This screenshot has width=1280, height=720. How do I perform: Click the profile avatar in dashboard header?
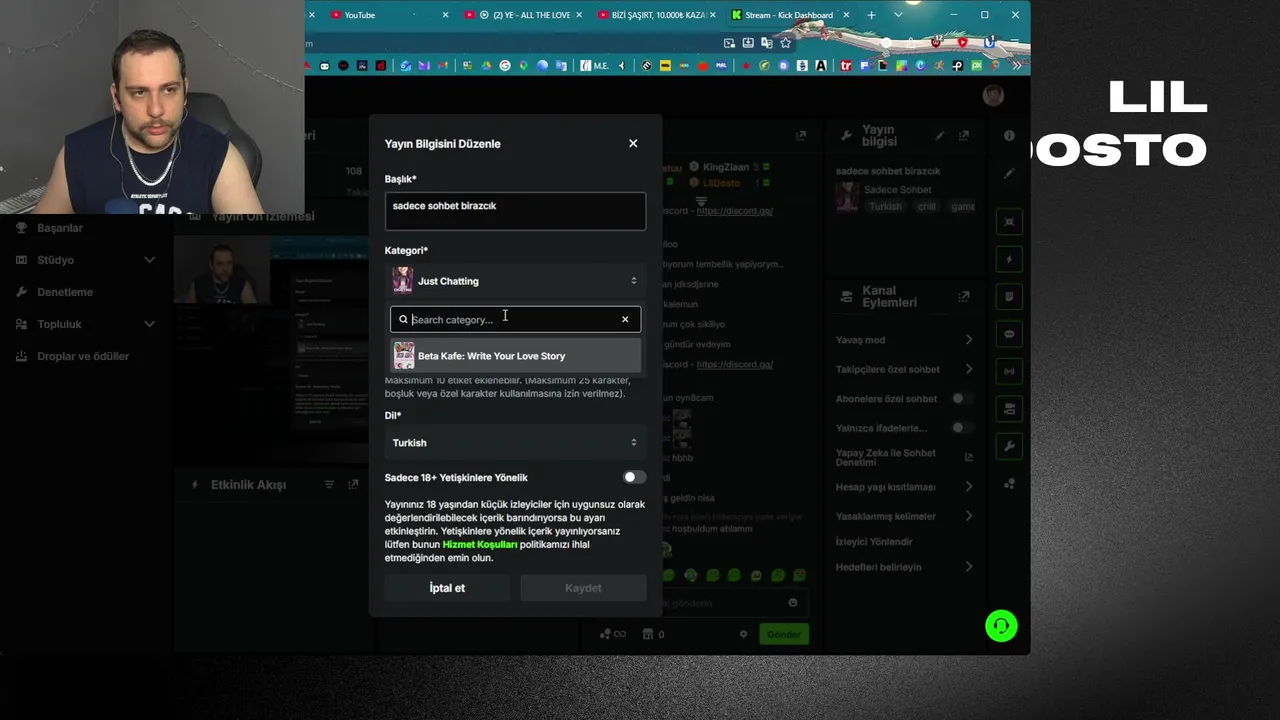993,95
